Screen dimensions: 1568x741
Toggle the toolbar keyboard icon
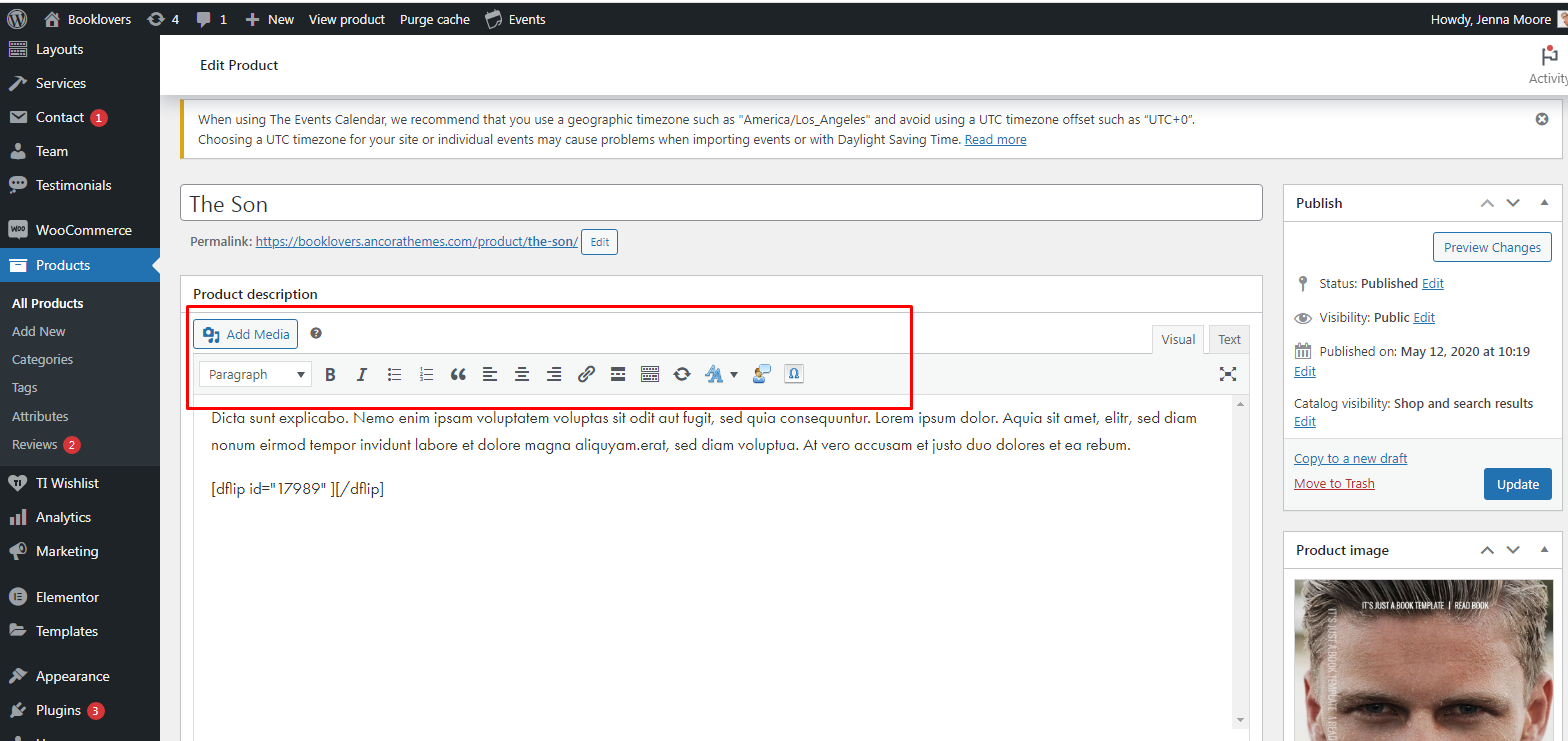650,374
